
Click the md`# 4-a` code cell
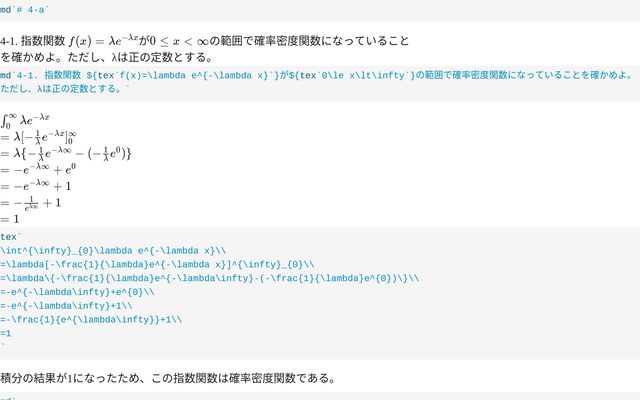pyautogui.click(x=22, y=9)
